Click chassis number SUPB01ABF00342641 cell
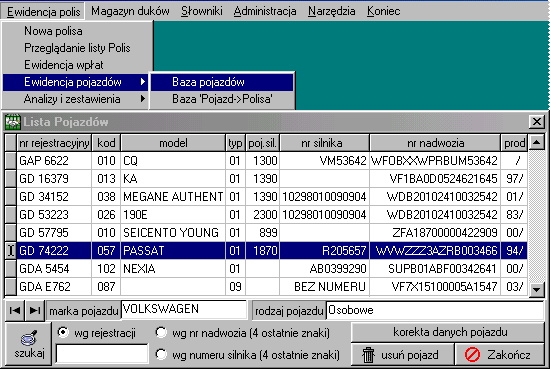This screenshot has width=550, height=369. (x=435, y=269)
